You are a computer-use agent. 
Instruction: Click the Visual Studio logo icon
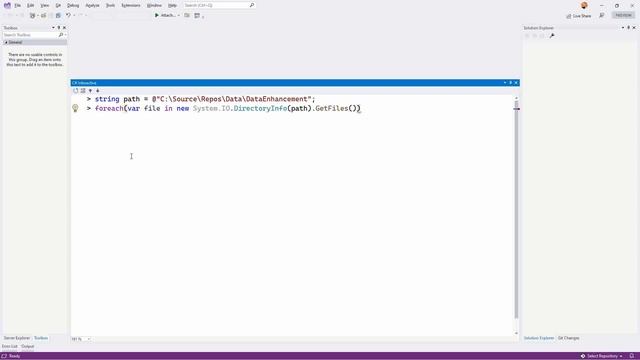coord(7,5)
